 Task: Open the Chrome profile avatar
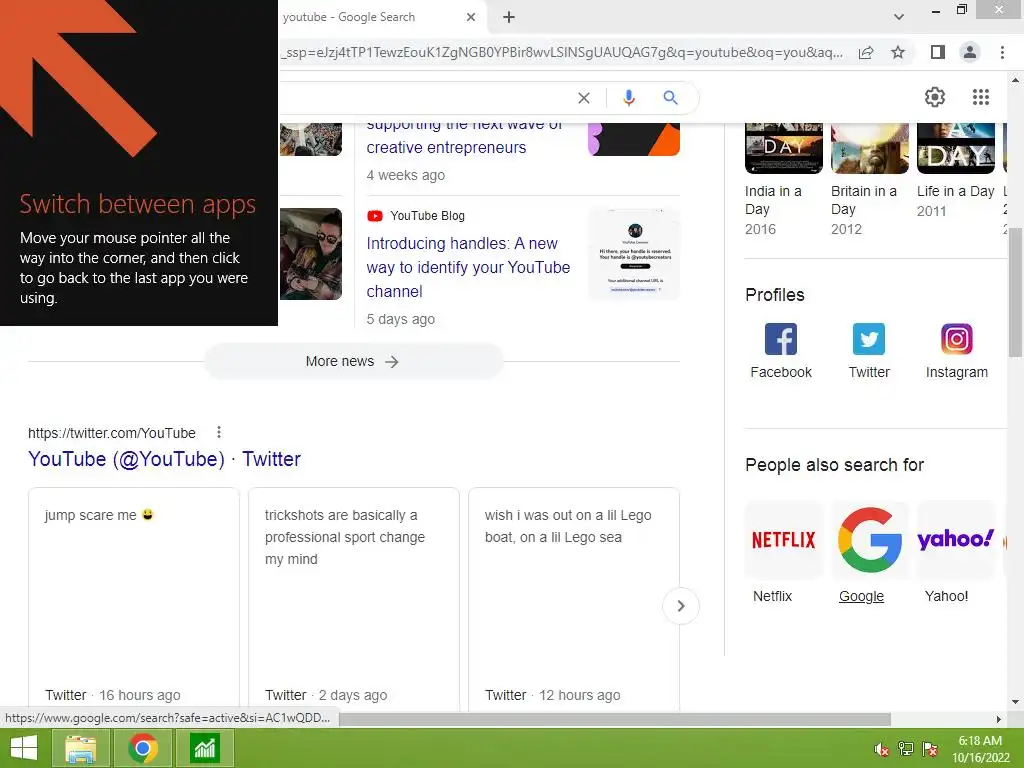point(970,52)
